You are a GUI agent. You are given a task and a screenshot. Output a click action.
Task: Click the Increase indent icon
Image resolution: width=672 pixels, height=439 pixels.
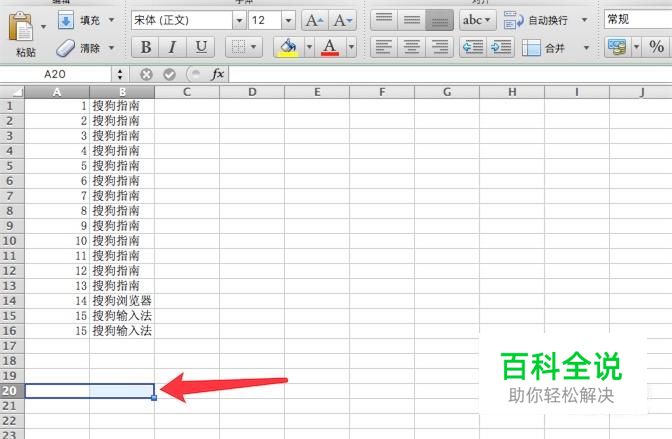(501, 47)
